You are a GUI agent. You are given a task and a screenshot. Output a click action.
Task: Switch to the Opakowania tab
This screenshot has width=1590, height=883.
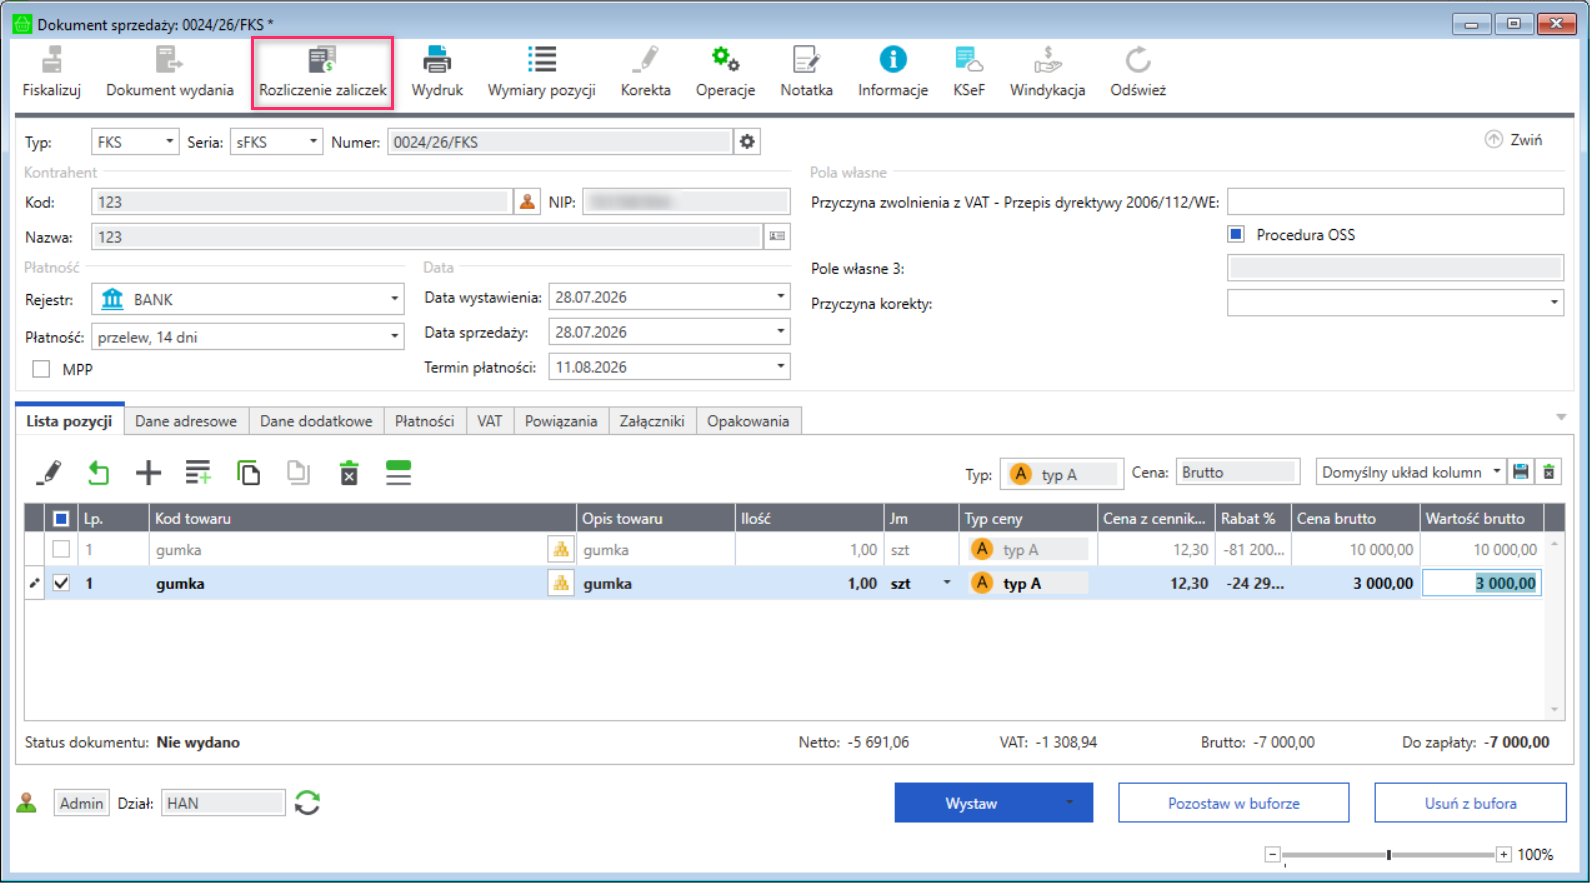[x=748, y=421]
